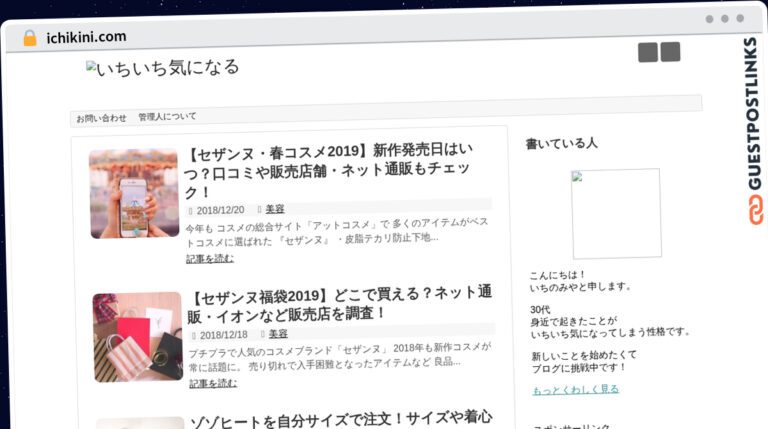Click the 2018/12/18 post date
The height and width of the screenshot is (429, 768).
(223, 335)
